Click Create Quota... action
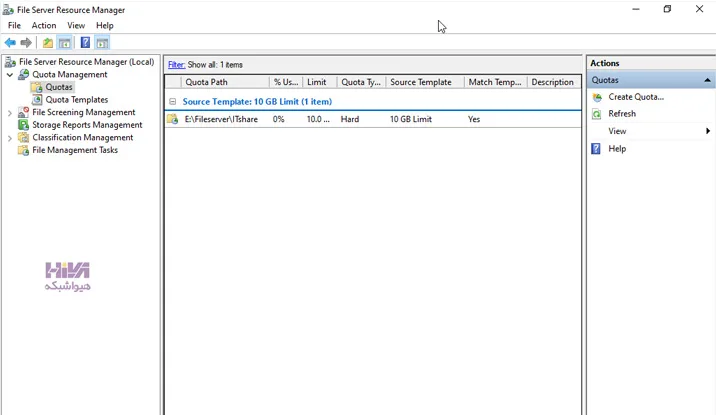 point(636,97)
